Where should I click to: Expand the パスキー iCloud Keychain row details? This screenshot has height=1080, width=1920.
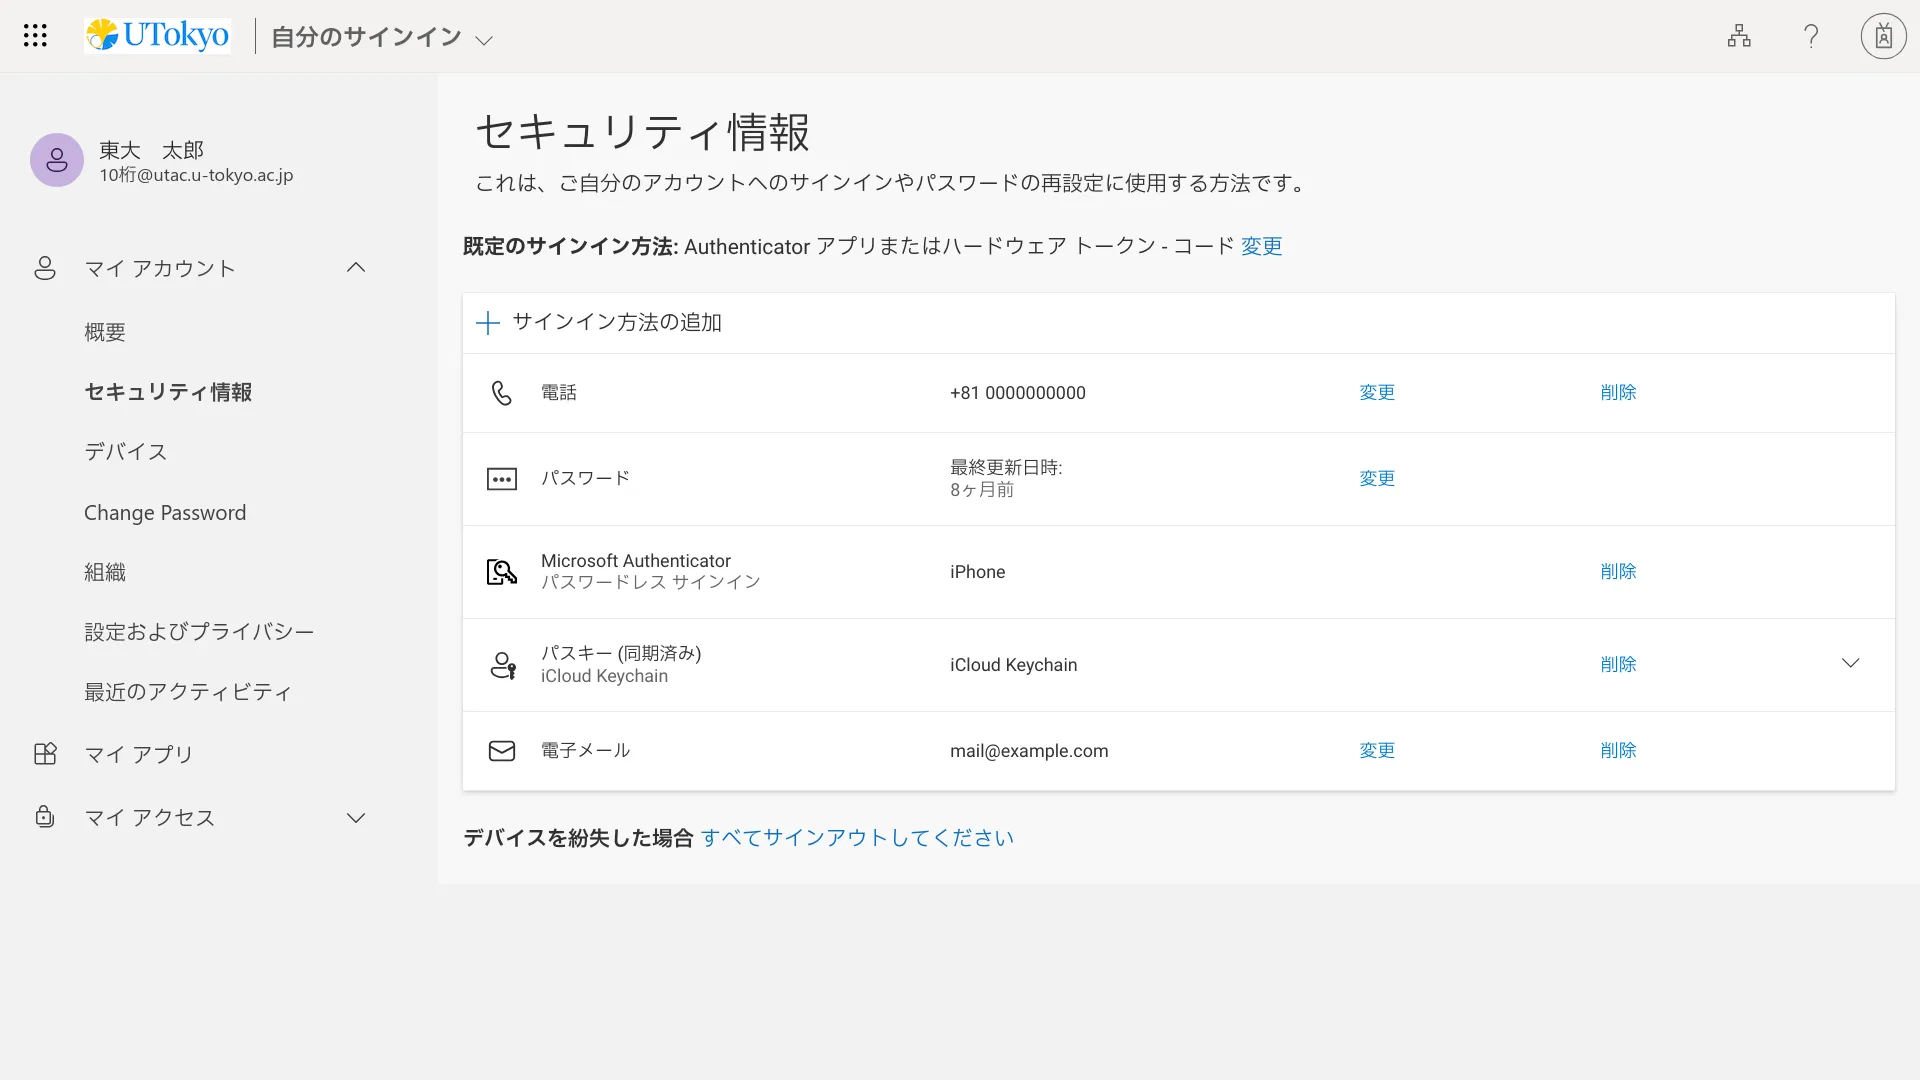point(1850,664)
